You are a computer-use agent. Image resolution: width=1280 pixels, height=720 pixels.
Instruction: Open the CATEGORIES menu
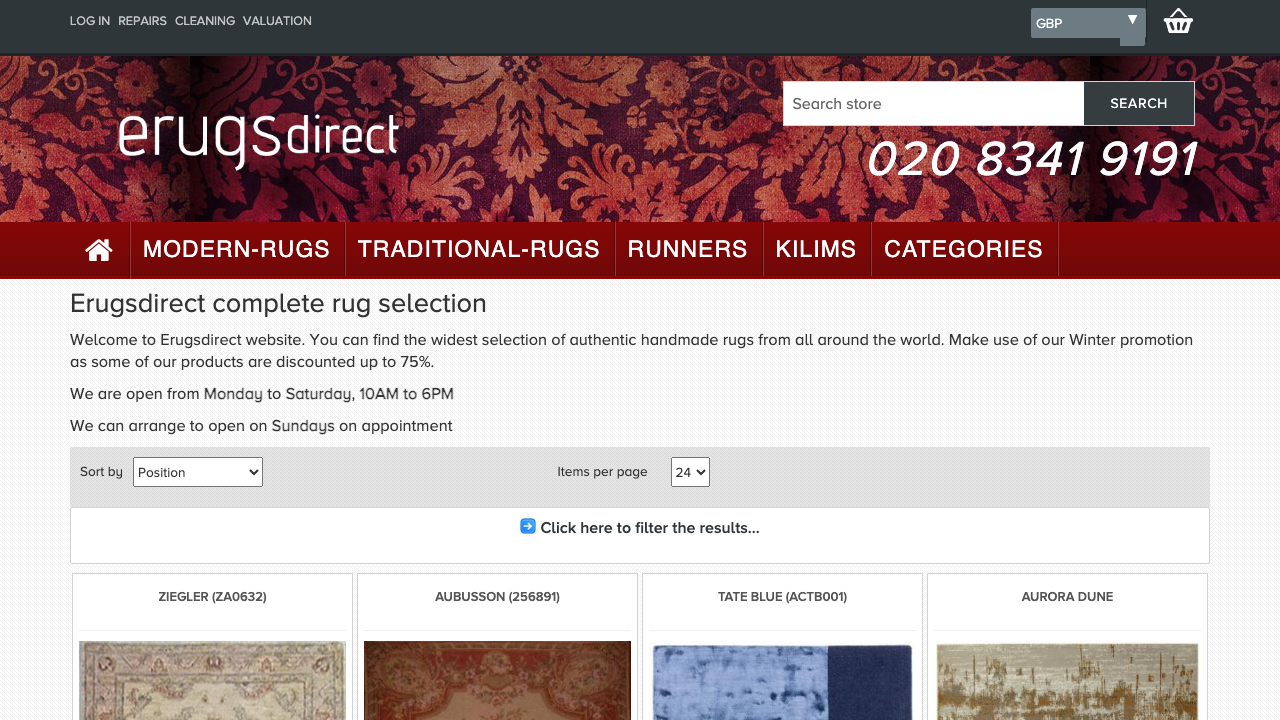click(x=964, y=249)
